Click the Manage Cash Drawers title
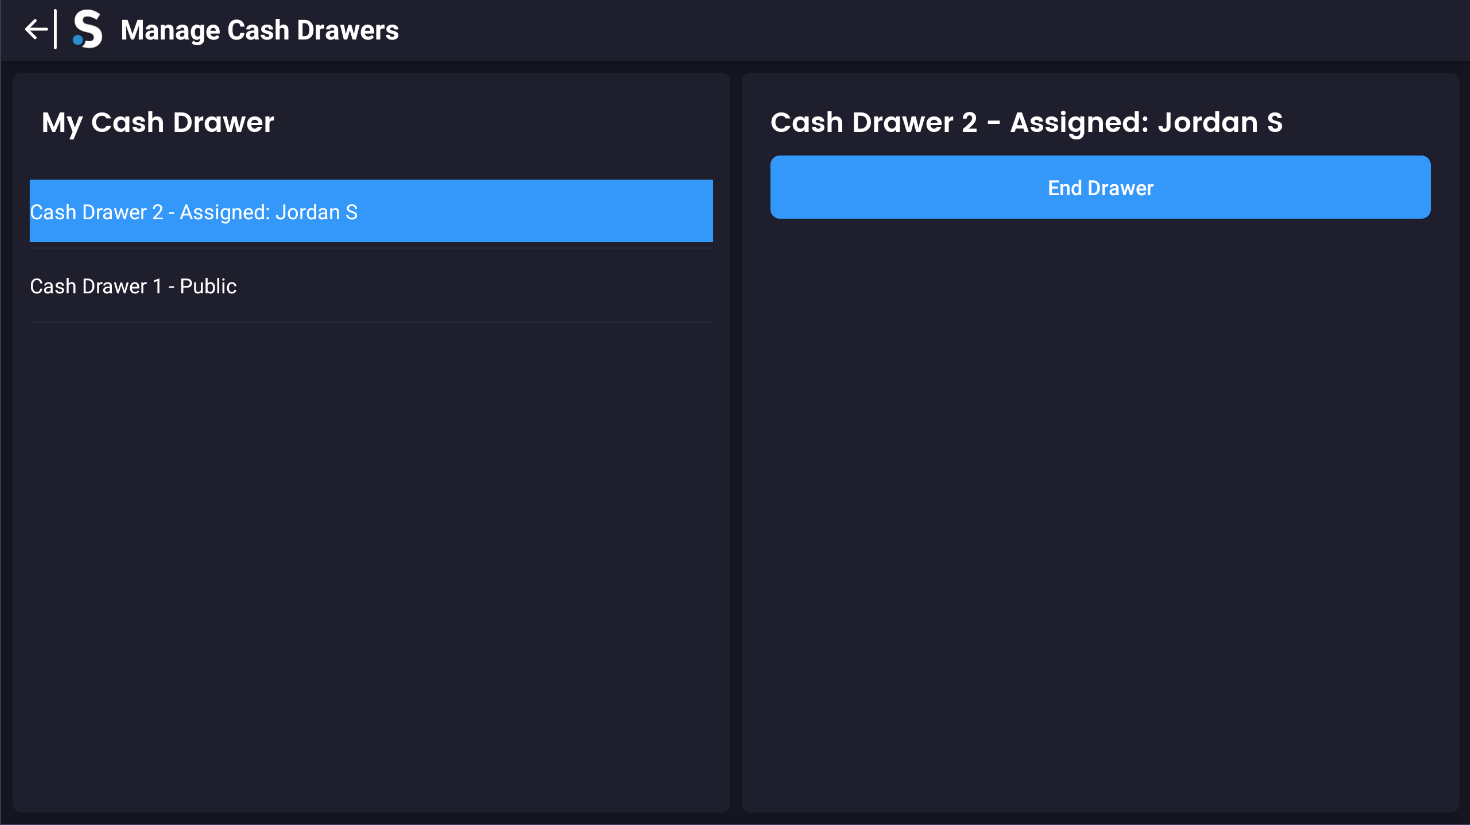The height and width of the screenshot is (825, 1470). click(259, 30)
